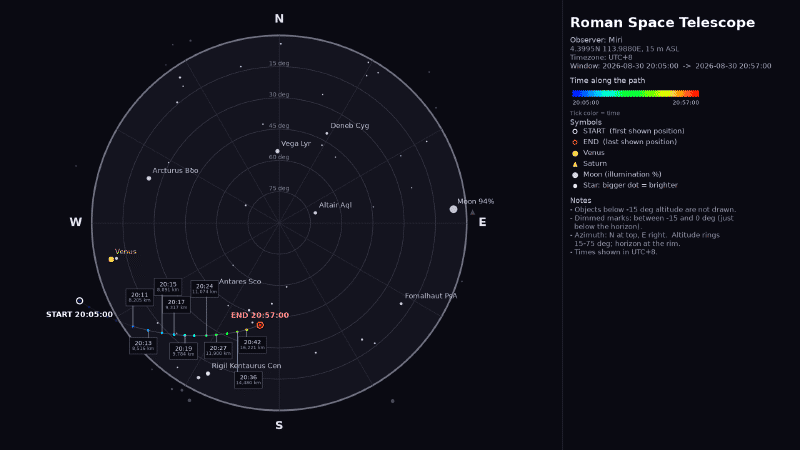
Task: Click the 'Tick color = time' caption
Action: coord(595,113)
